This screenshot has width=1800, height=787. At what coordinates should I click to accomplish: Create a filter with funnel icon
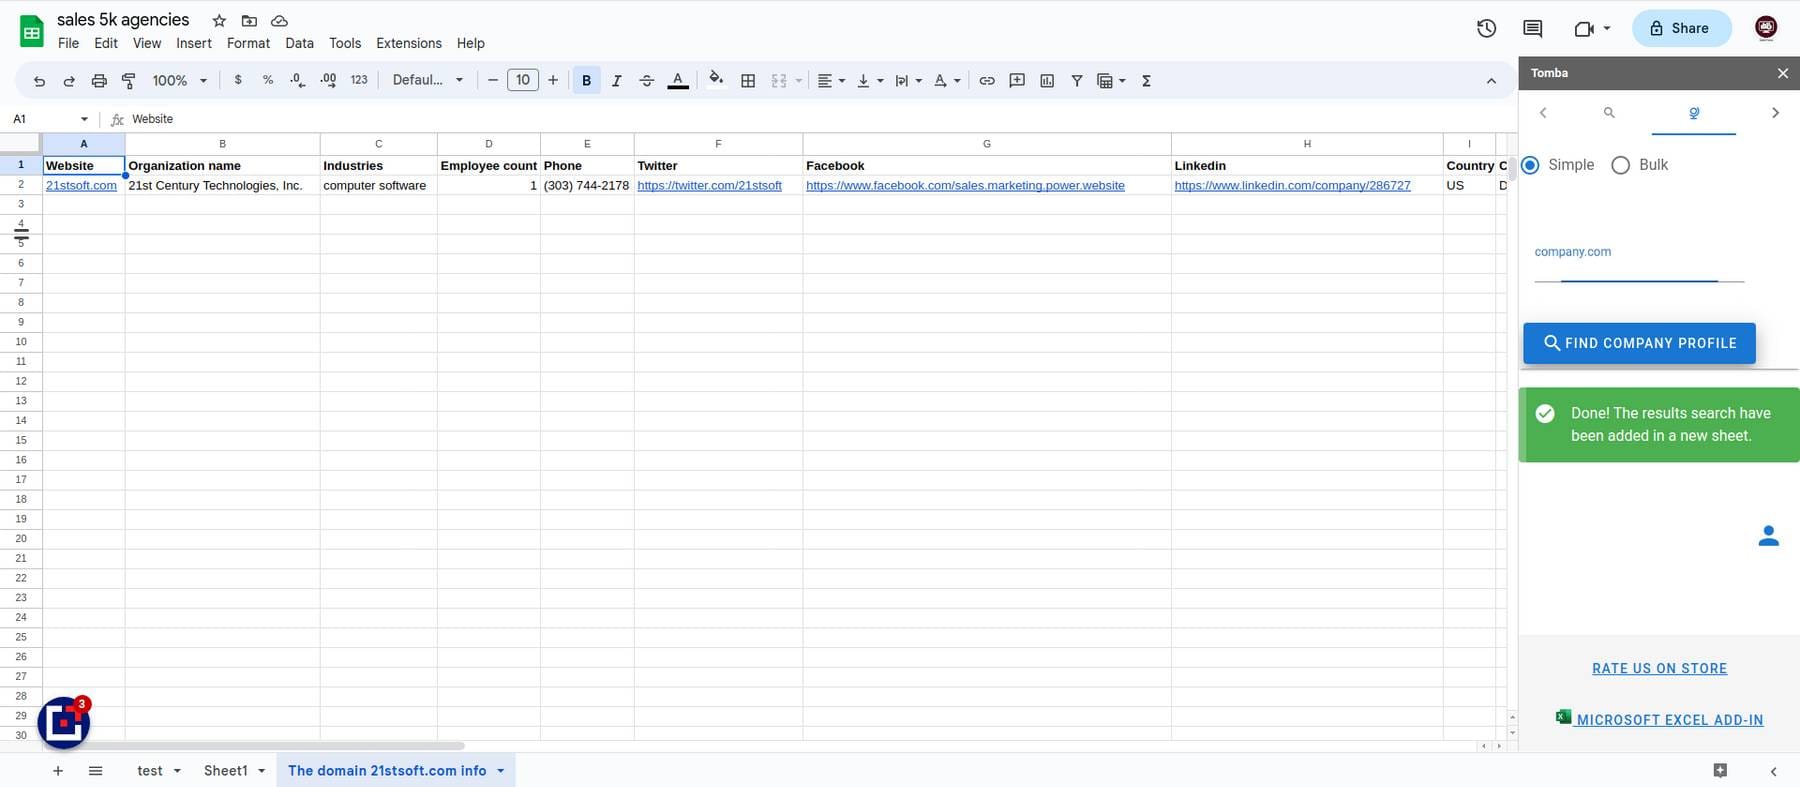click(x=1077, y=81)
